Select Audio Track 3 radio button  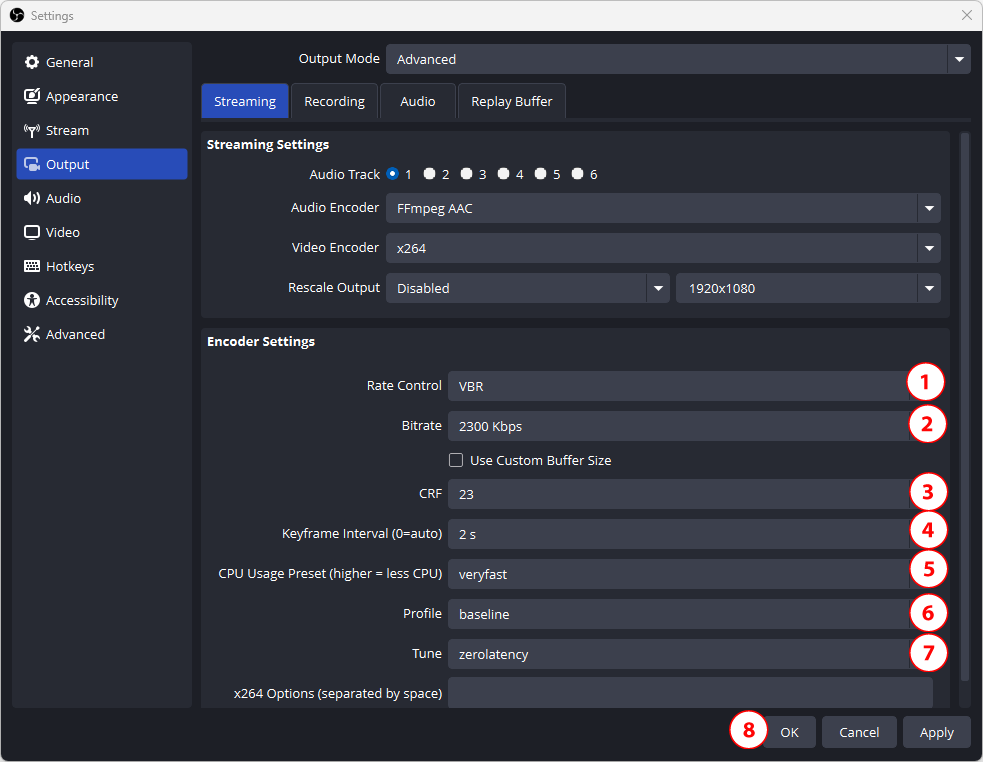pos(466,174)
